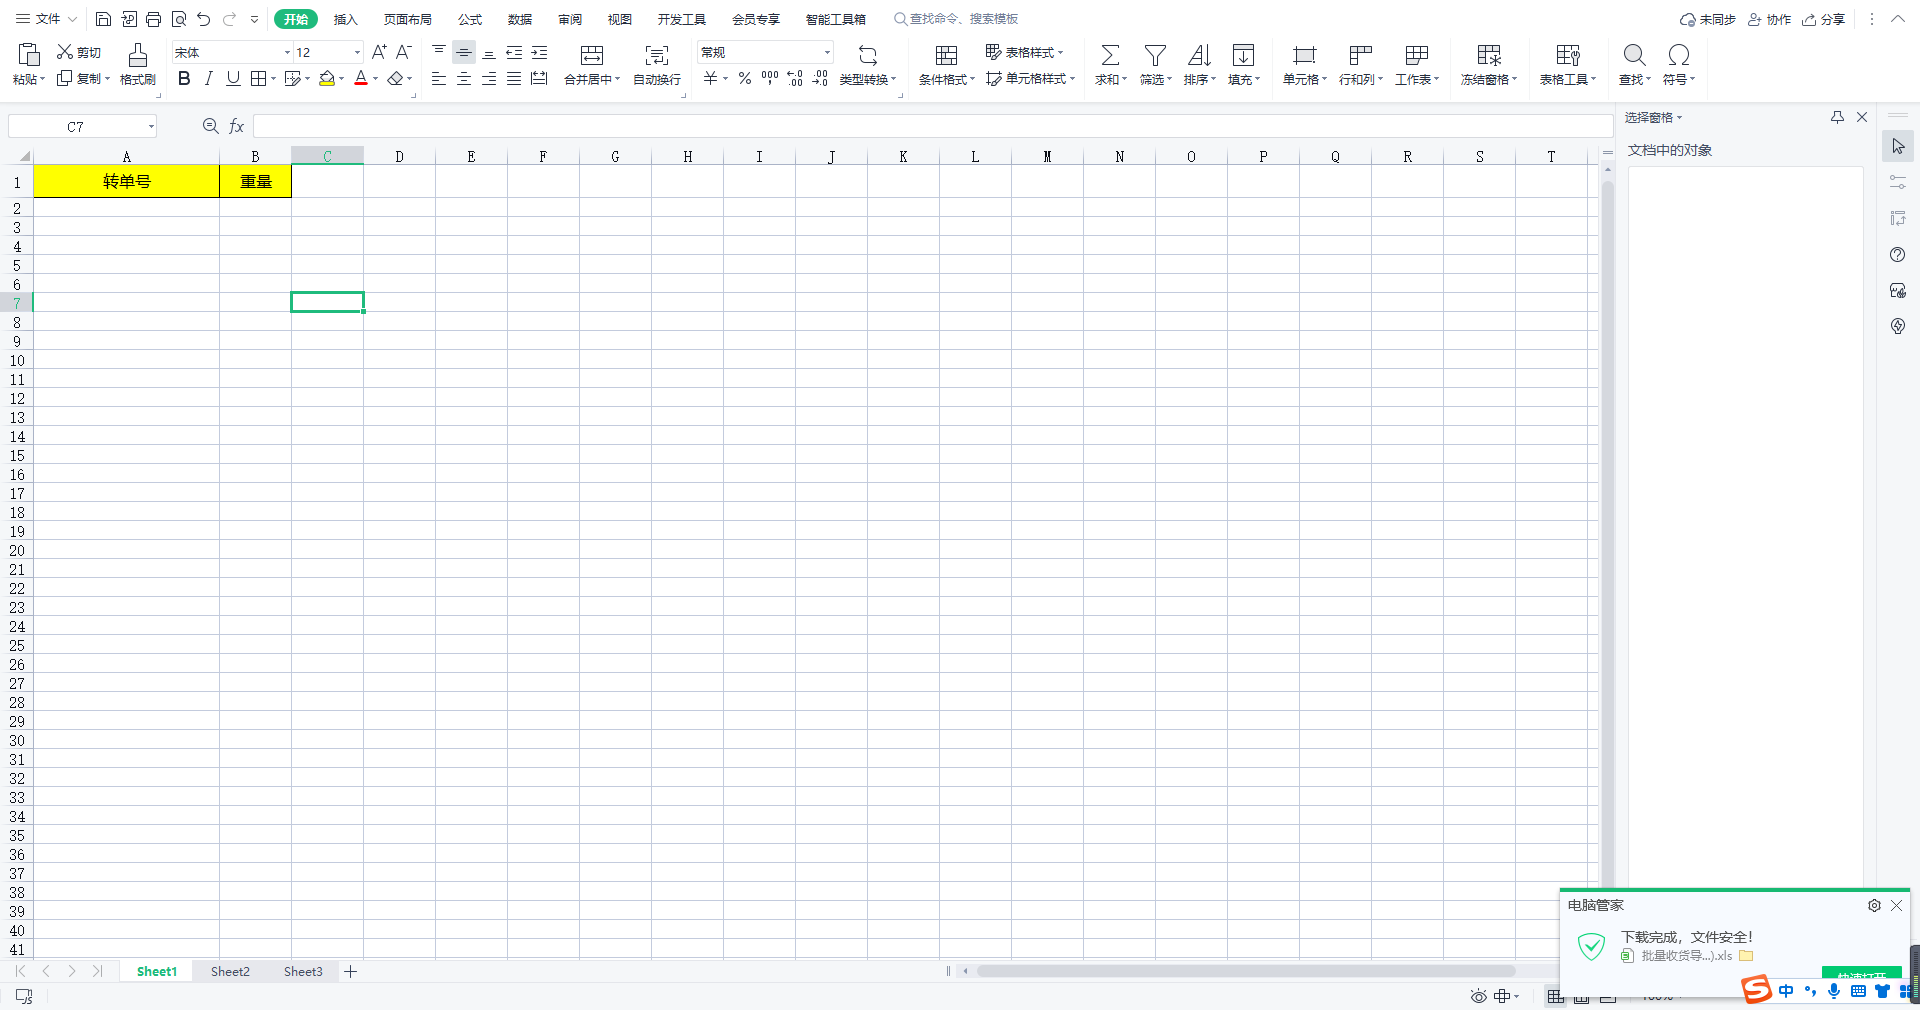
Task: Click the fill color paint bucket swatch
Action: tap(327, 79)
